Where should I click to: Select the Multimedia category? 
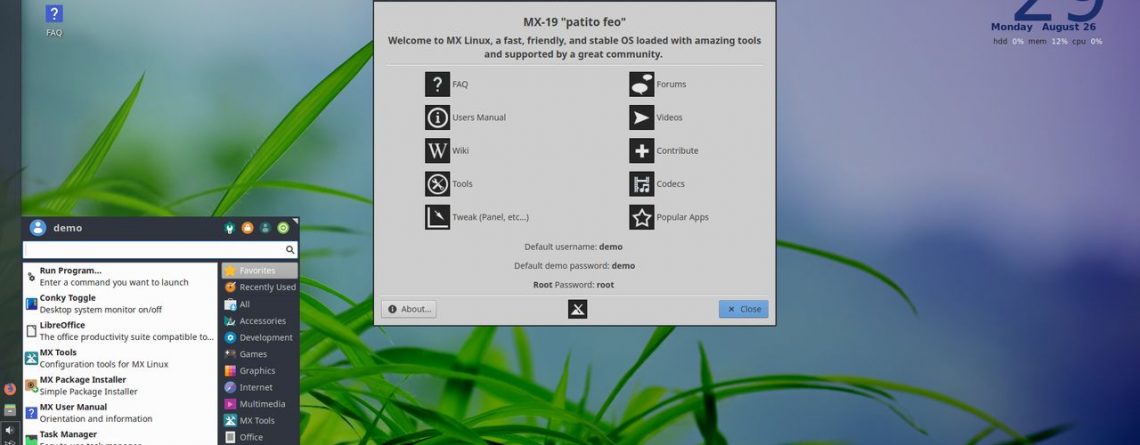pos(260,404)
